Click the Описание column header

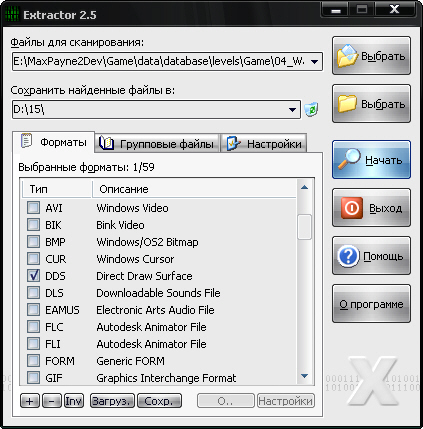(194, 189)
